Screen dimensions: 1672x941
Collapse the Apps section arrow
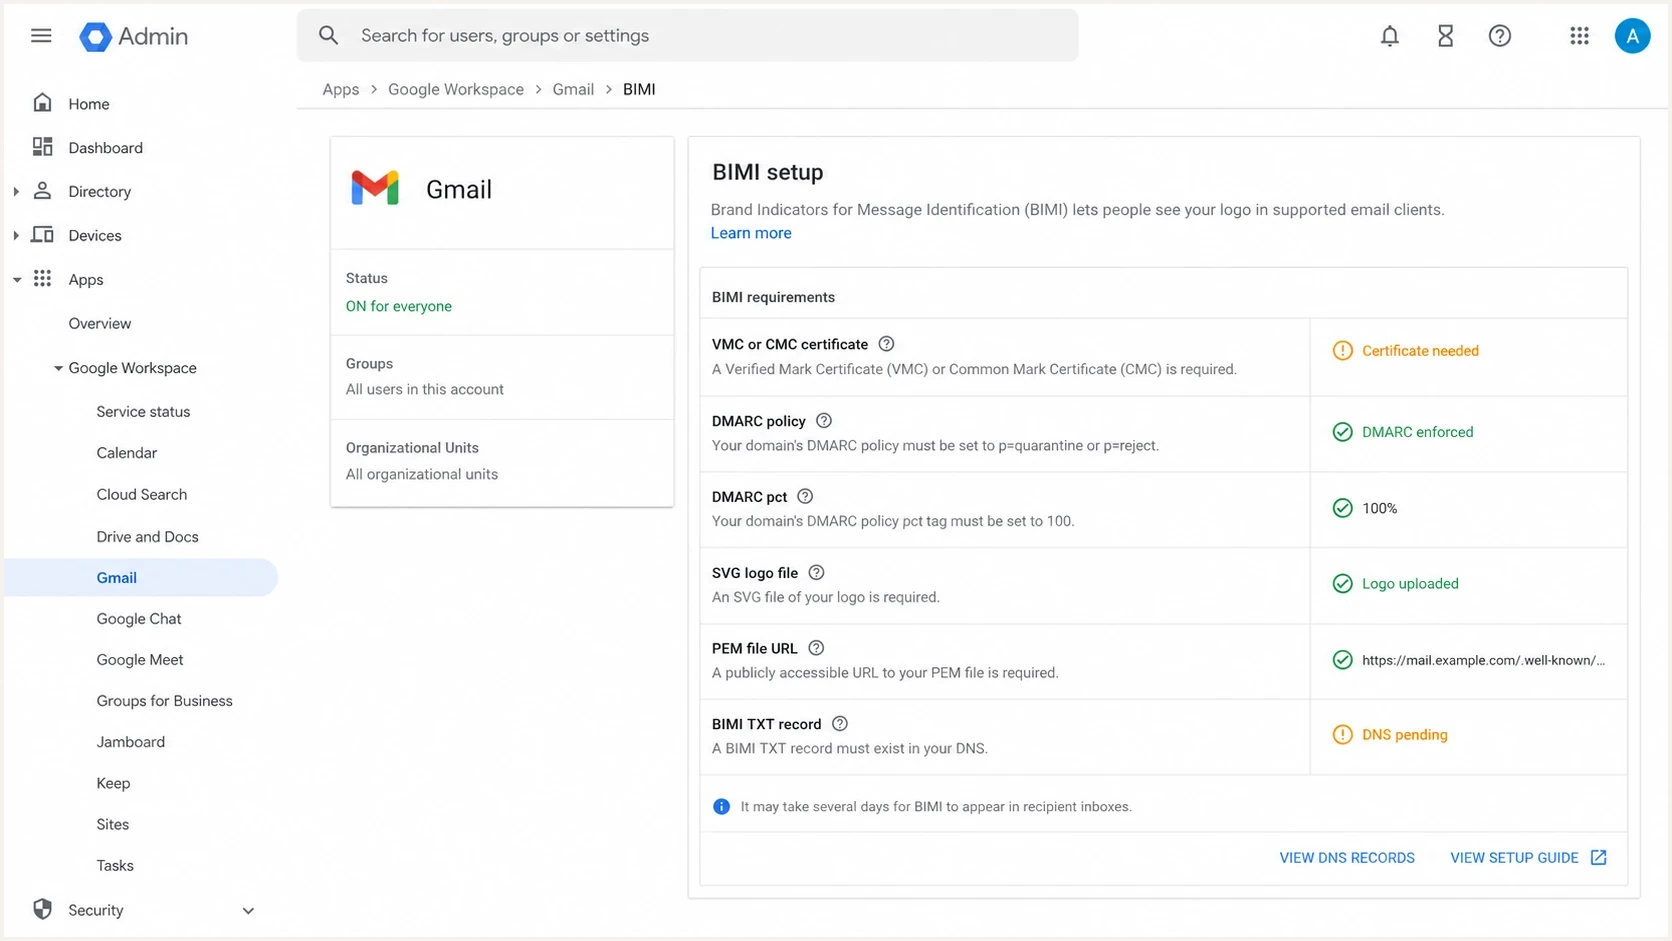pyautogui.click(x=16, y=279)
